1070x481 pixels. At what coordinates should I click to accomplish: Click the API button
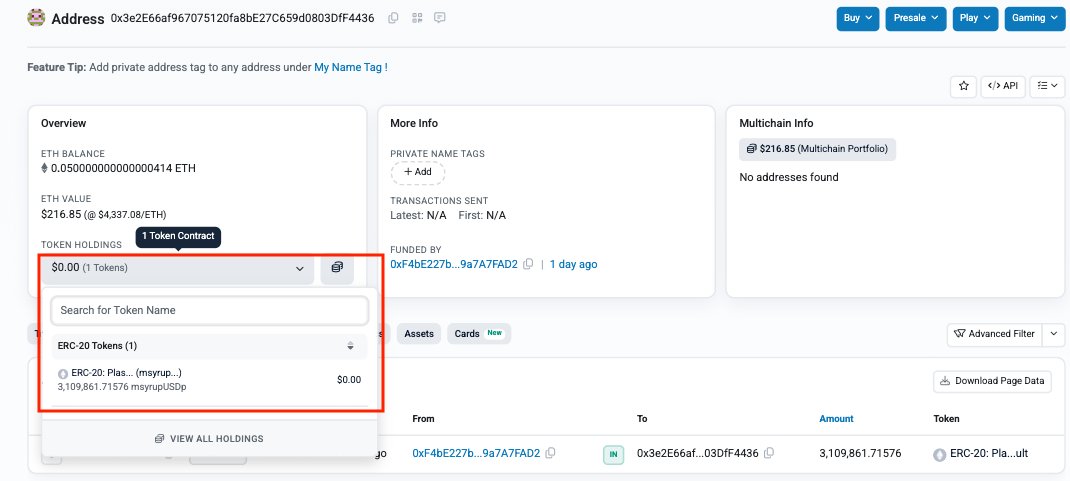pos(1002,86)
